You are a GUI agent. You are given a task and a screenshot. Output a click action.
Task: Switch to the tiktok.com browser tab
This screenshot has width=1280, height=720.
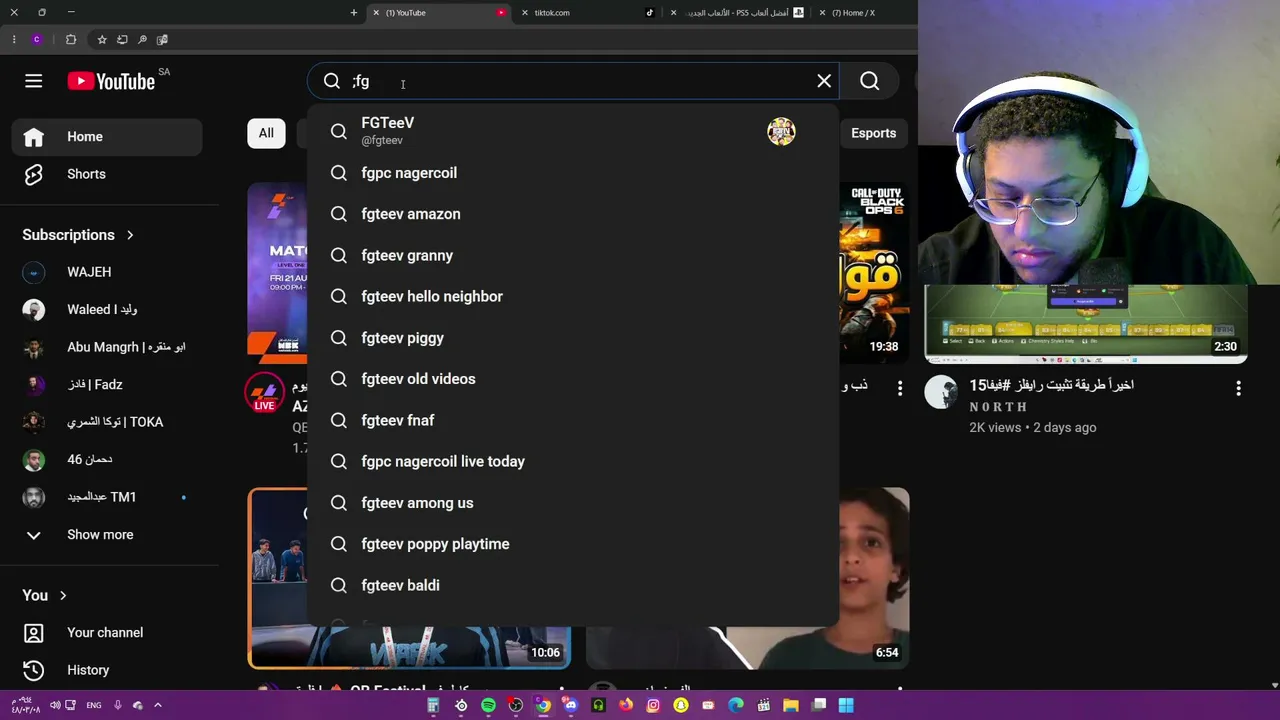coord(588,13)
